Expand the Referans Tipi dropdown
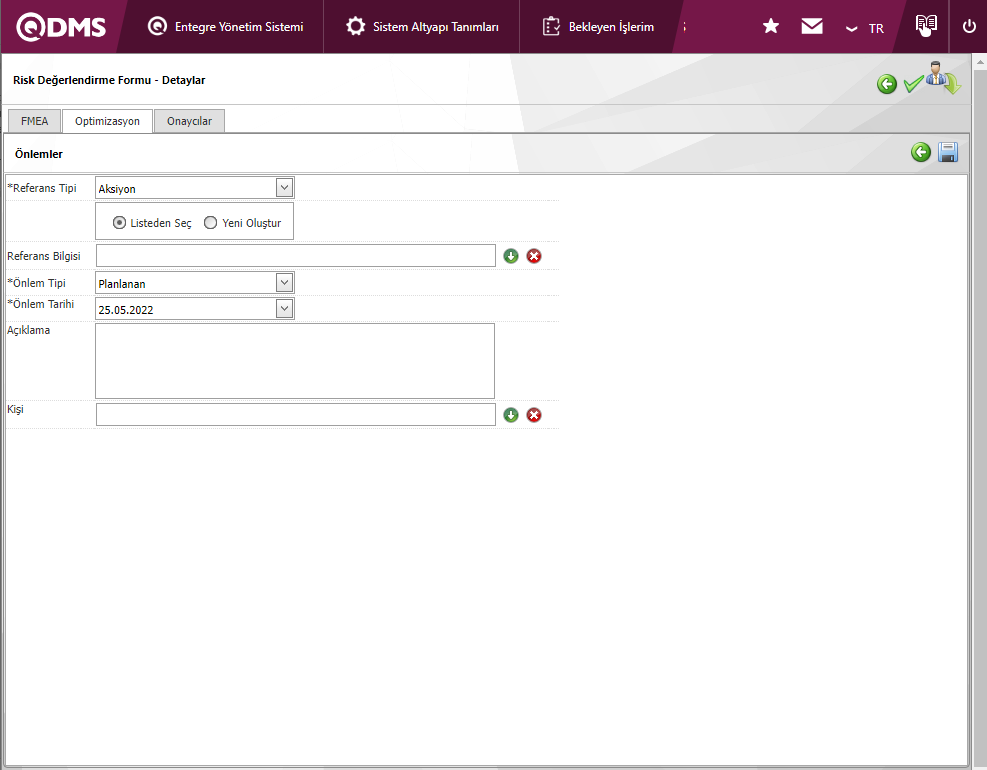This screenshot has width=987, height=770. (x=284, y=188)
